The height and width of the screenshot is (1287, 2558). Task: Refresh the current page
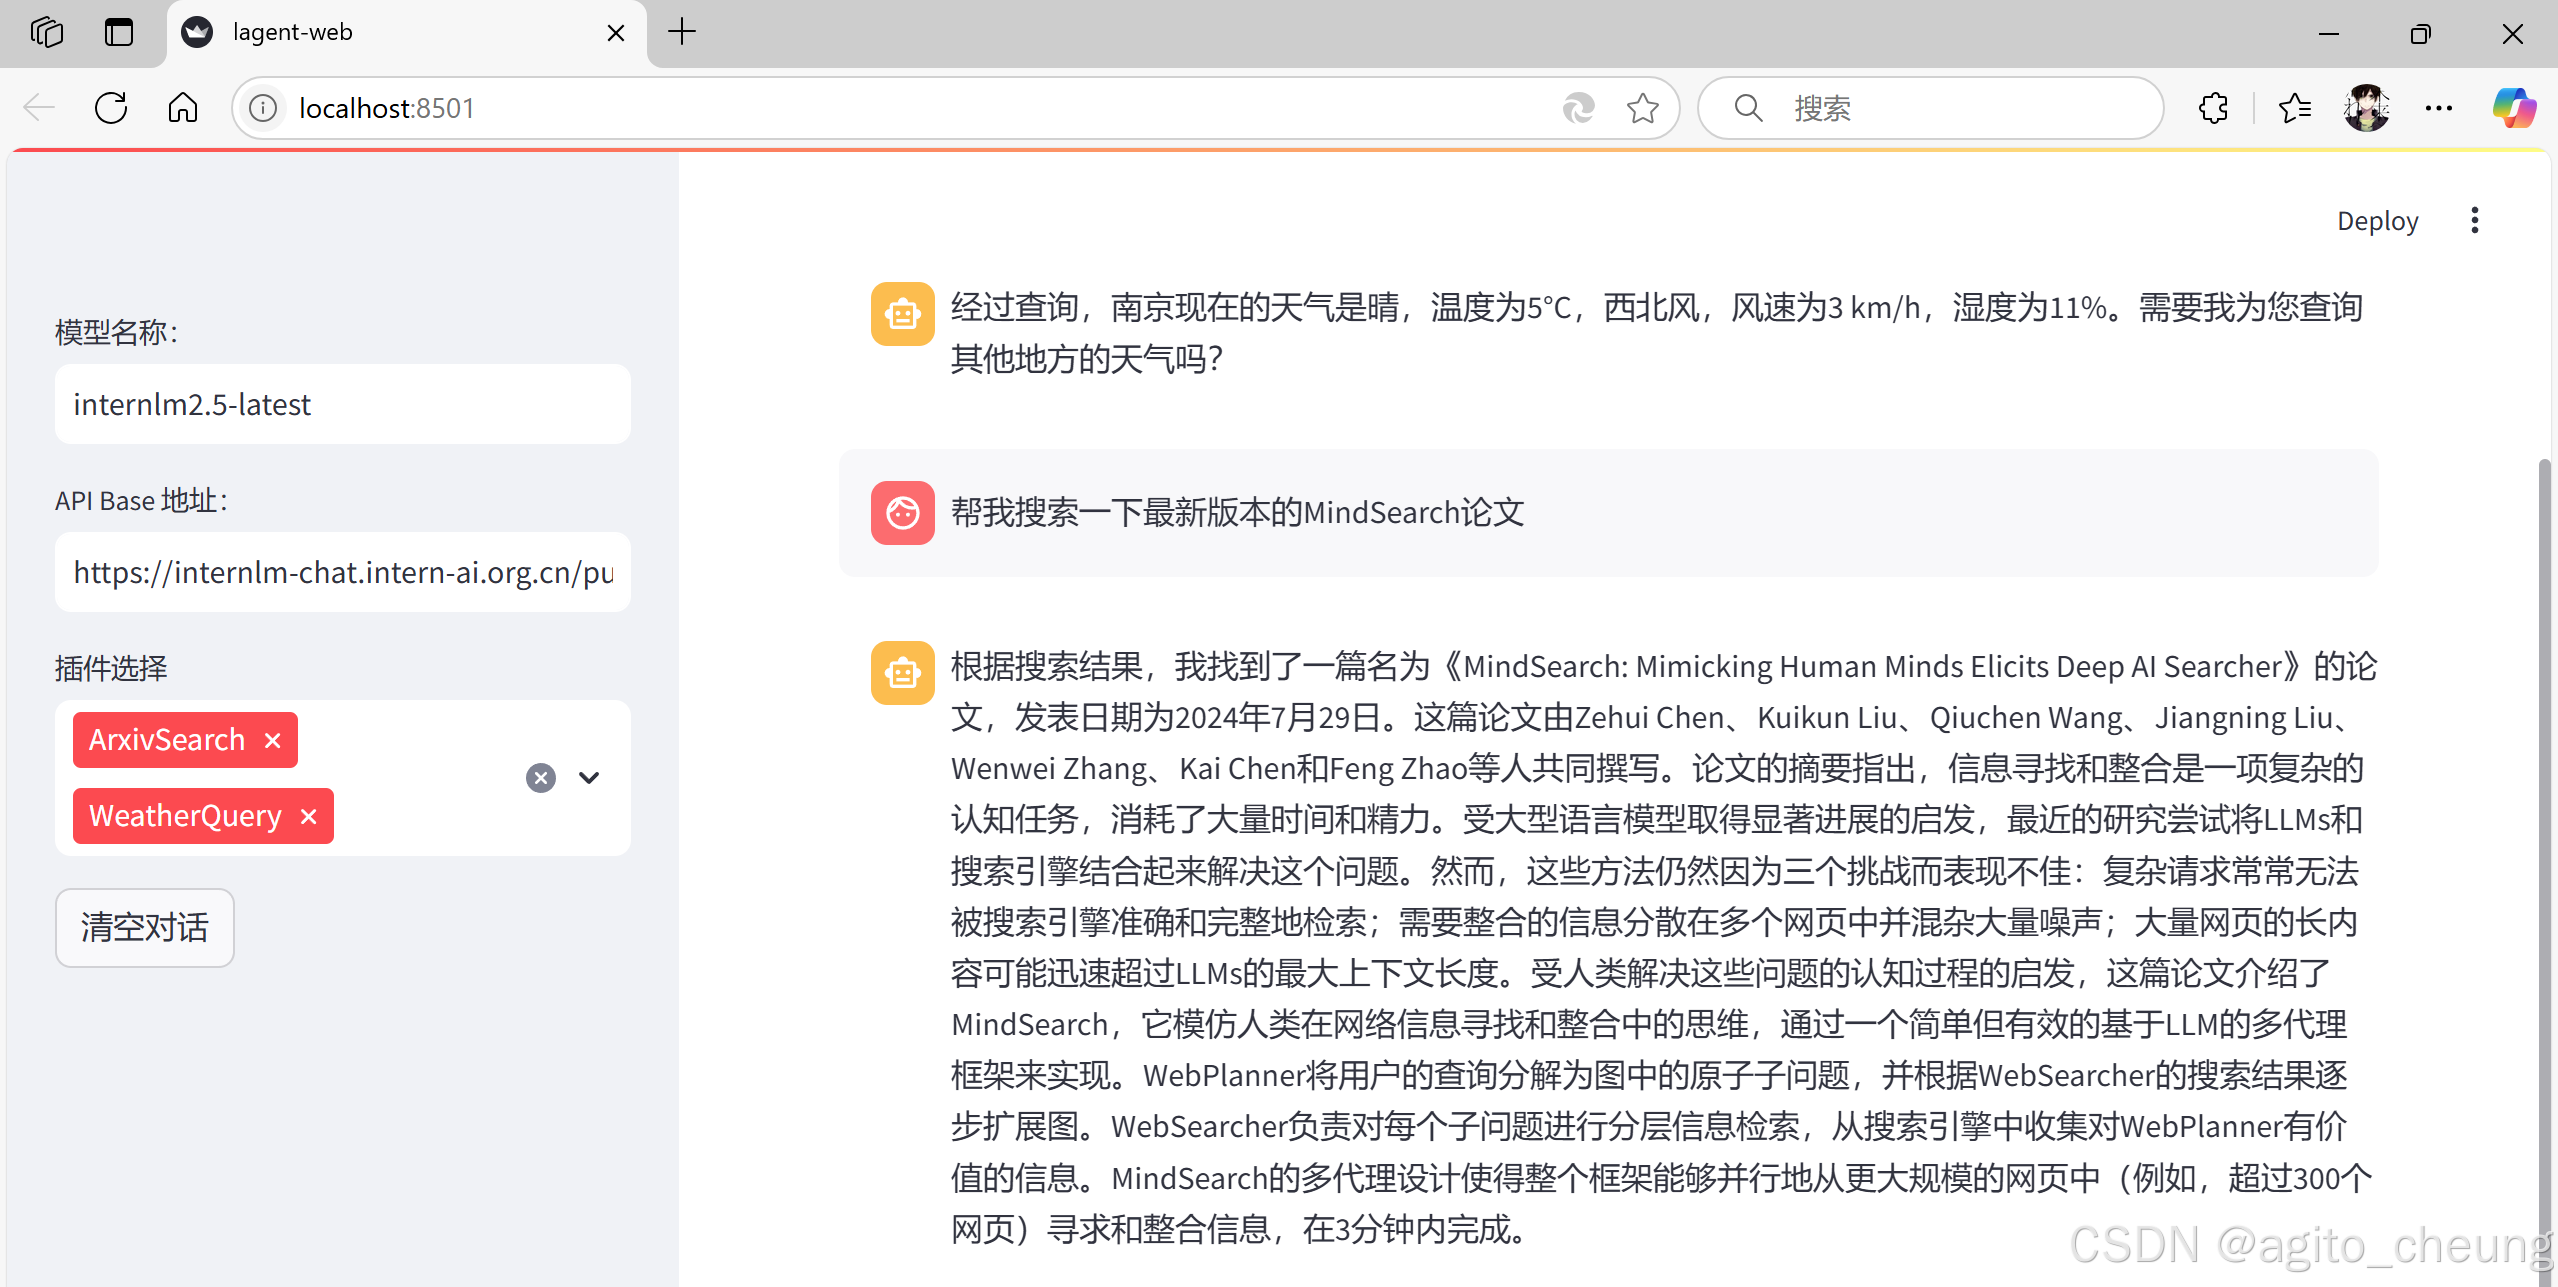[x=111, y=108]
